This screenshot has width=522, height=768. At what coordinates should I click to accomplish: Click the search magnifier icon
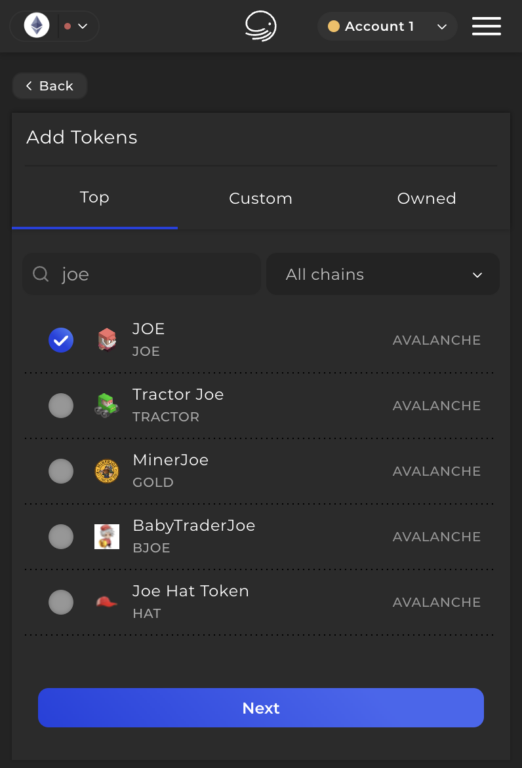[41, 274]
